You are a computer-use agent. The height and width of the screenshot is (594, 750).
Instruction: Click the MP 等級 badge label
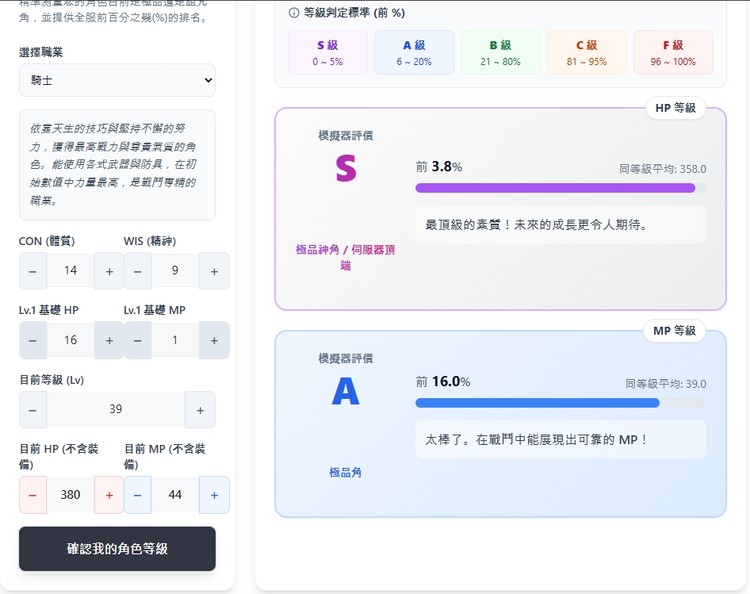(x=674, y=331)
